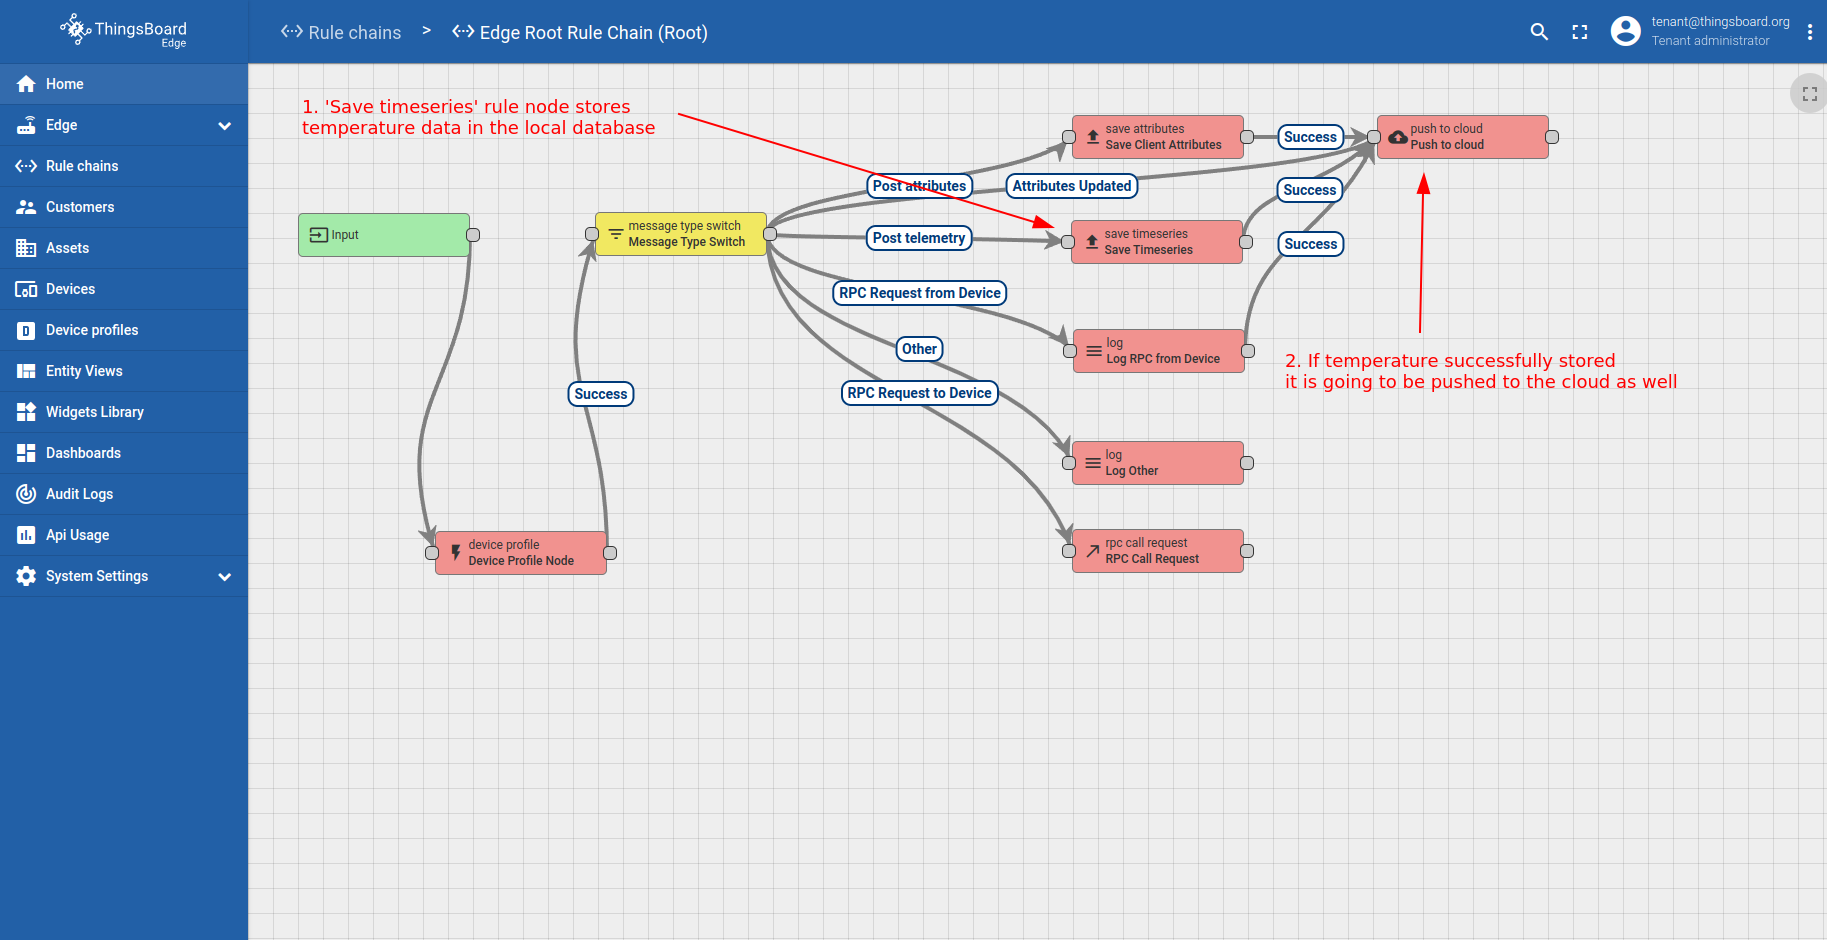
Task: Click the Entity Views icon
Action: (26, 371)
